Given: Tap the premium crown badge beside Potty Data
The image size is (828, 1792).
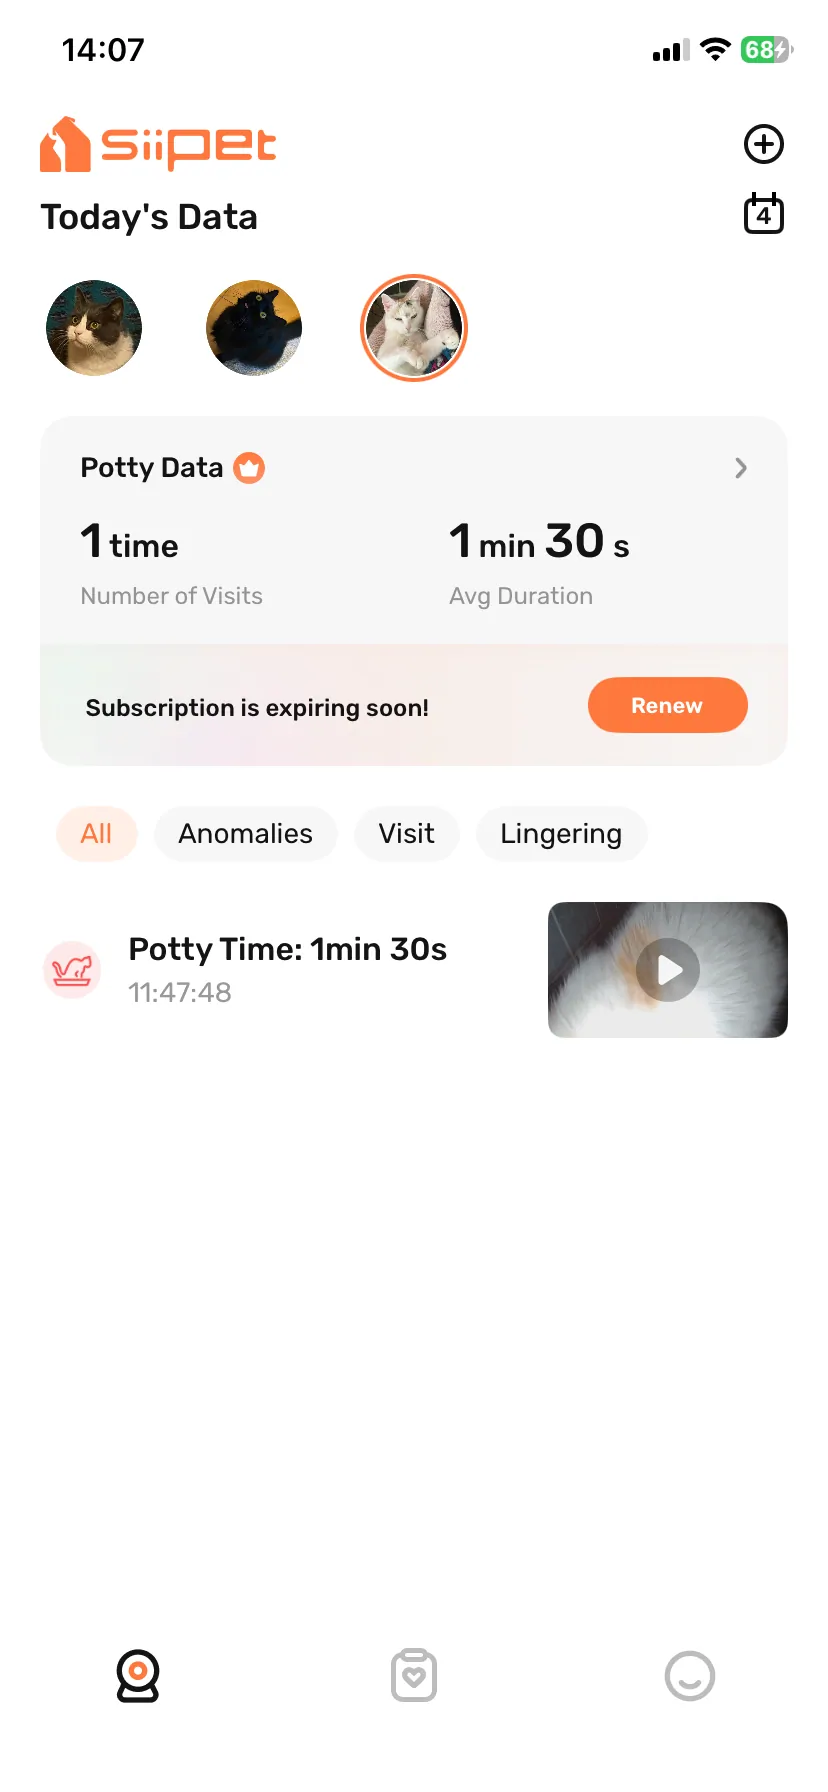Looking at the screenshot, I should pyautogui.click(x=249, y=468).
